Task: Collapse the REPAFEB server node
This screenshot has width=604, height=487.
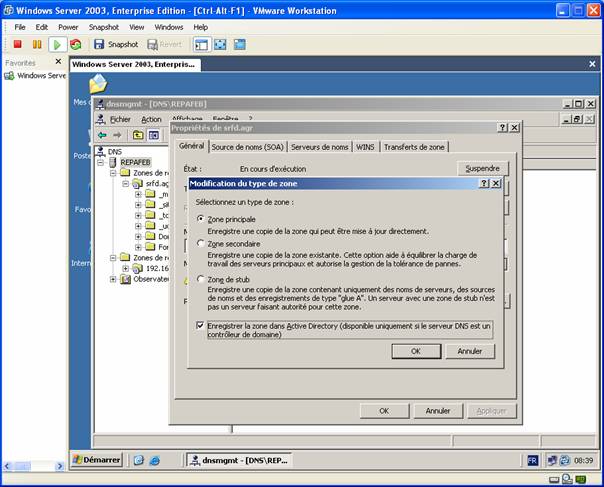Action: coord(101,162)
